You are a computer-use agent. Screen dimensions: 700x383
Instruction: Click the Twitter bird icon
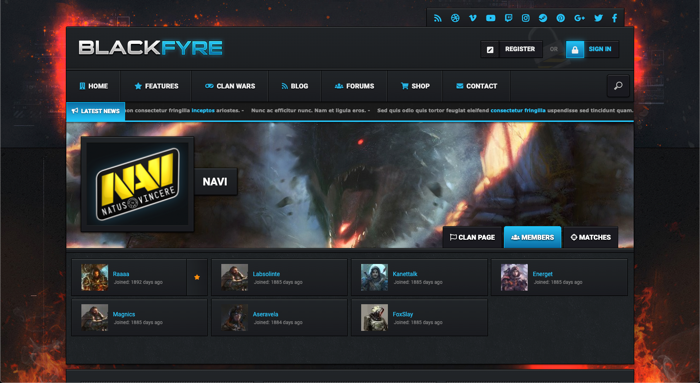click(598, 18)
